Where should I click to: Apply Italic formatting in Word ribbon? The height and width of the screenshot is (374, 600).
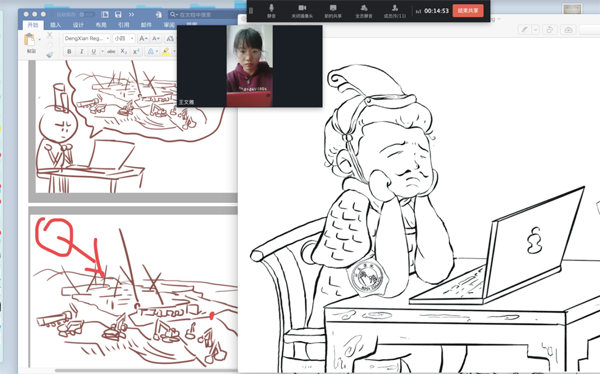81,51
